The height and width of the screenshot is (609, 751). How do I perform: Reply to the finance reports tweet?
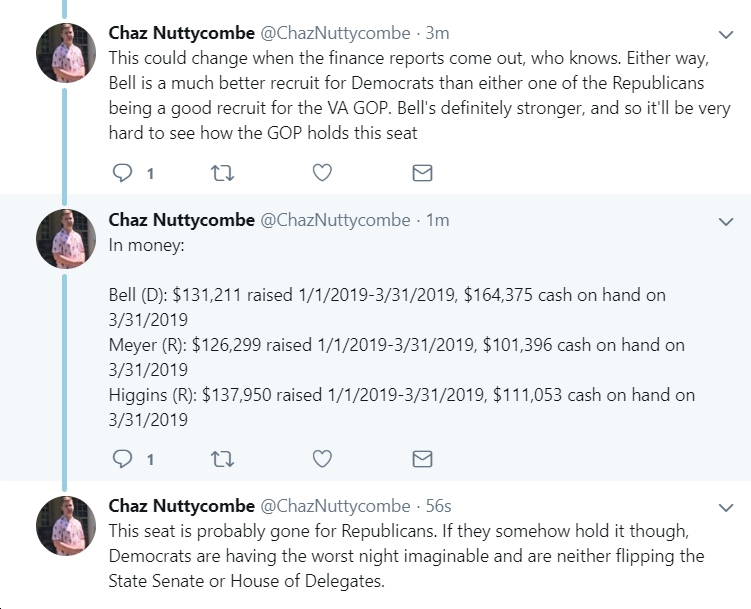[122, 173]
